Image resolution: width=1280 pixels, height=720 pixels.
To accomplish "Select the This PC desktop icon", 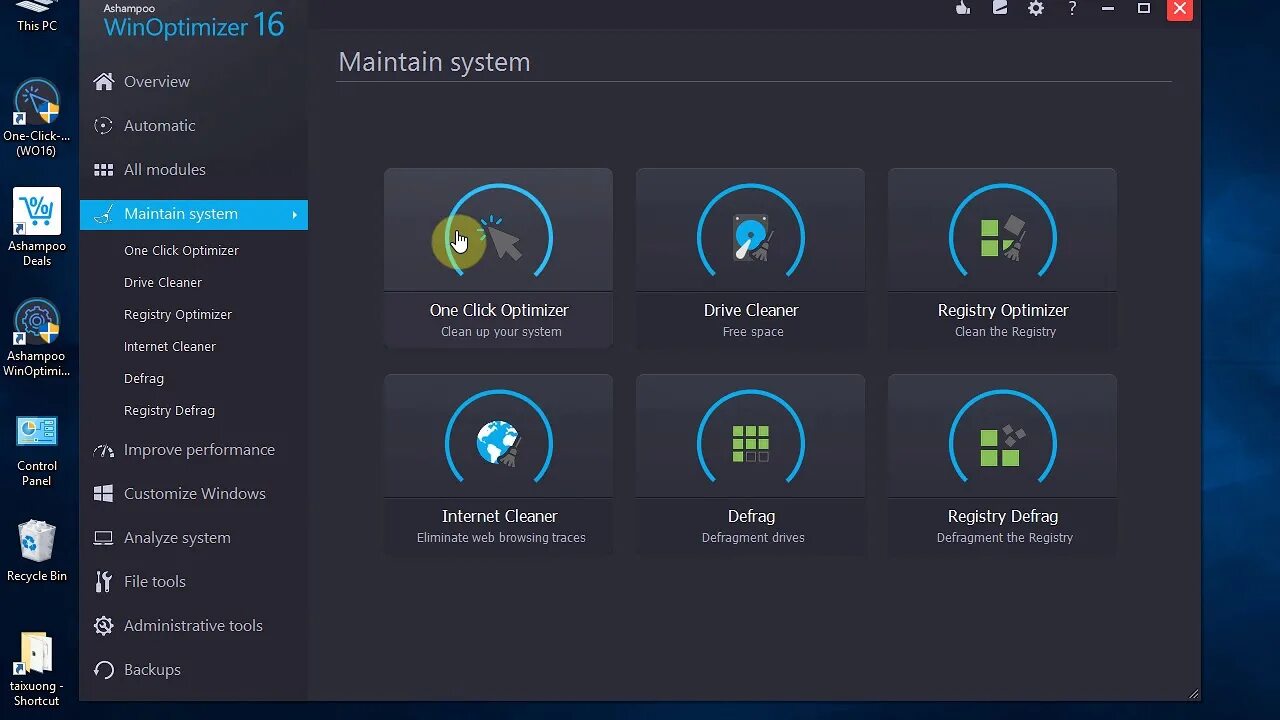I will coord(37,17).
